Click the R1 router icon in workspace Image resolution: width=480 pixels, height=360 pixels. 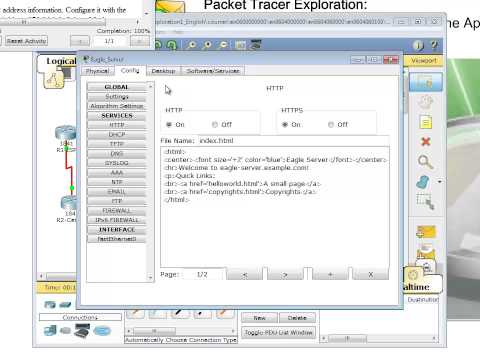pyautogui.click(x=66, y=133)
